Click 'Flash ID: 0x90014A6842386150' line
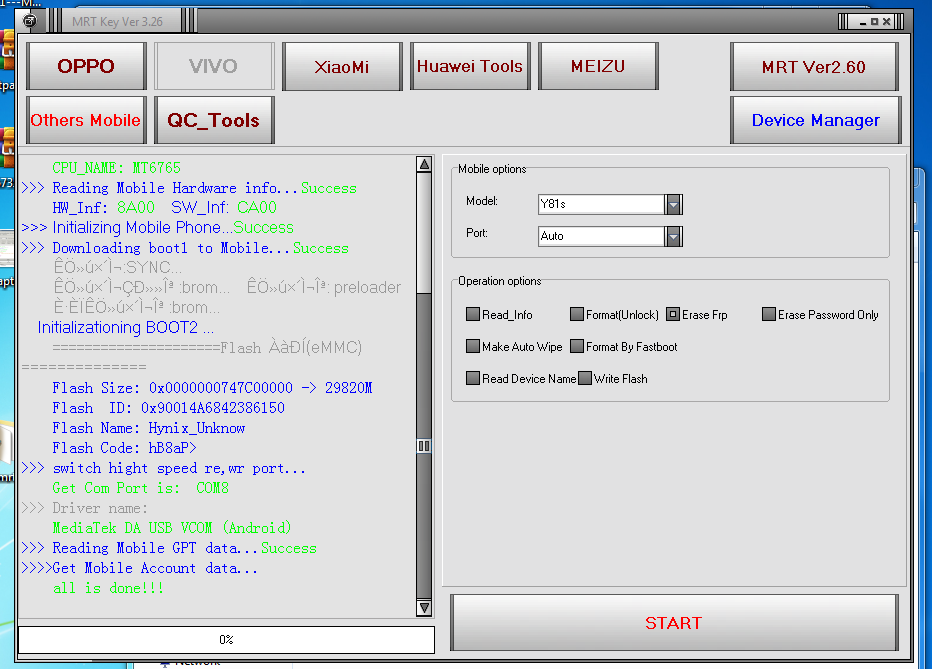This screenshot has height=669, width=932. click(168, 408)
